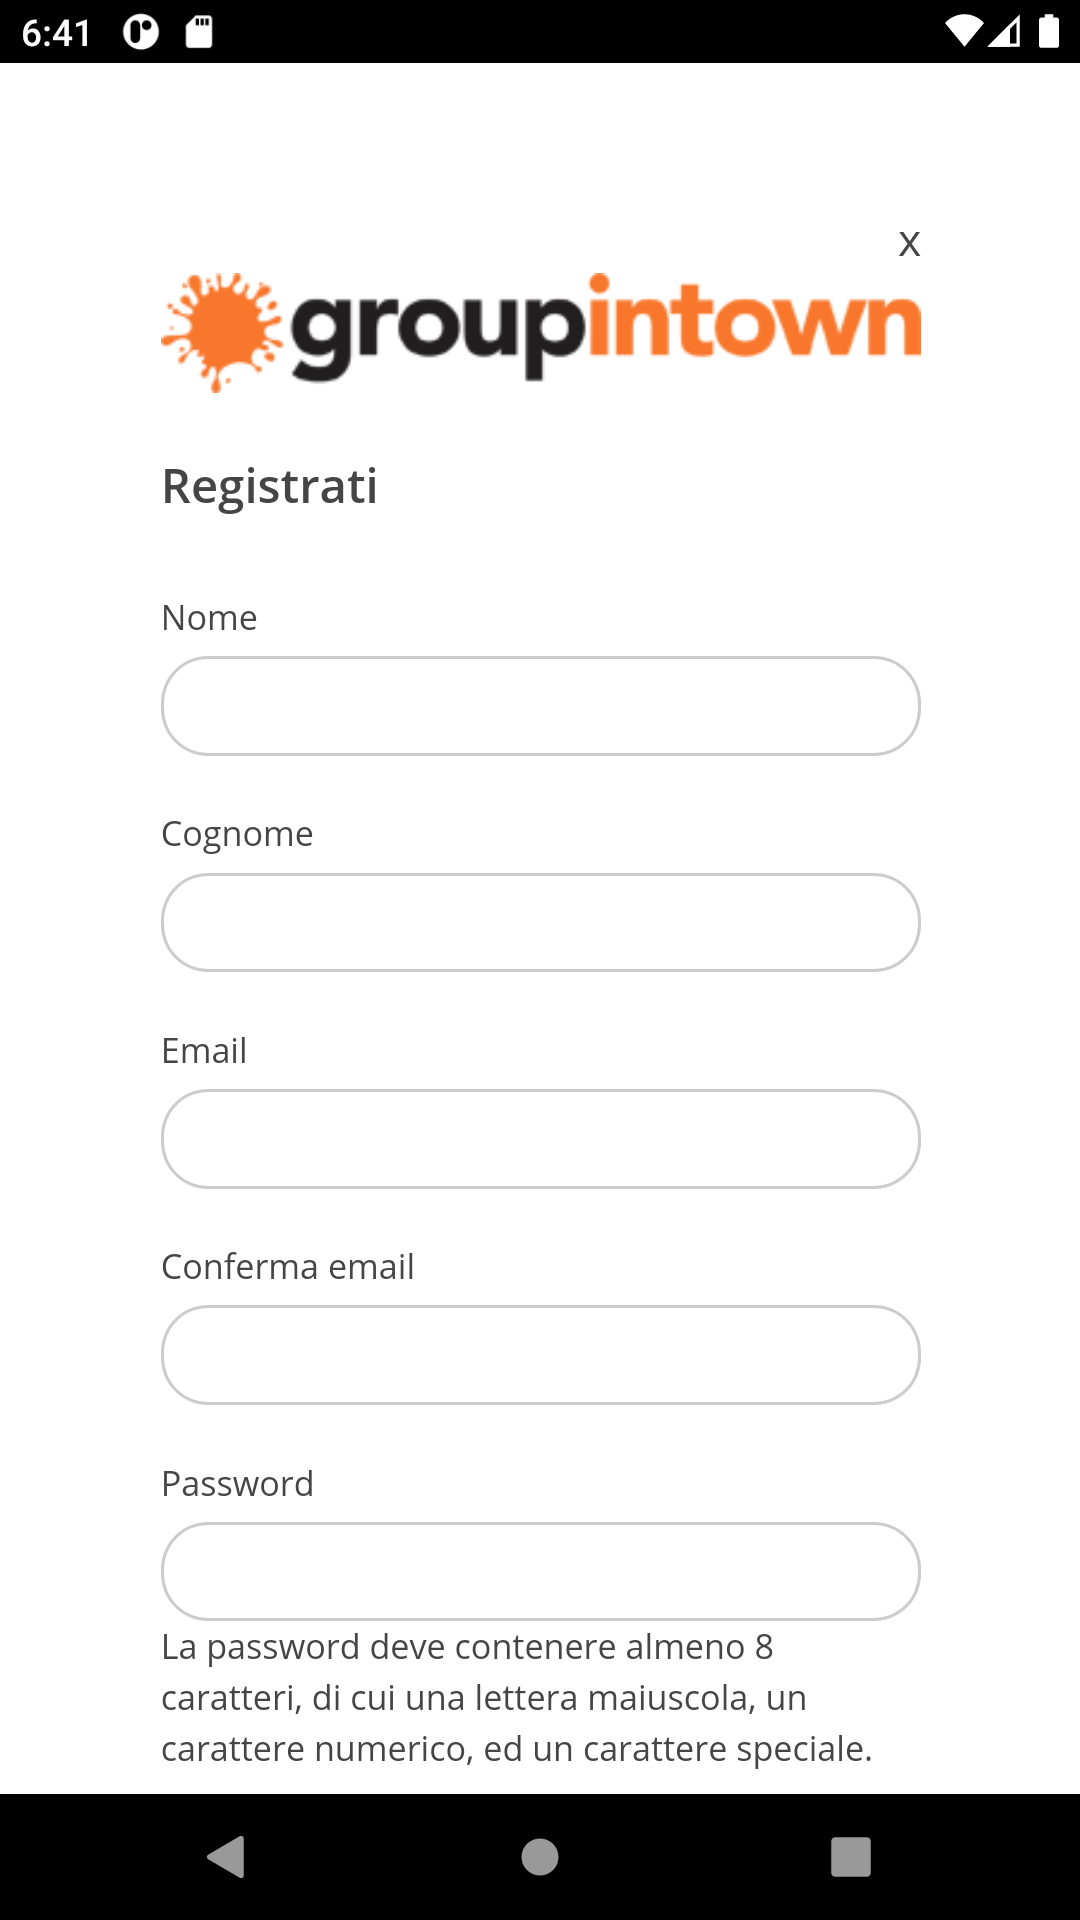Tap the round P notification icon
The height and width of the screenshot is (1920, 1080).
[141, 32]
